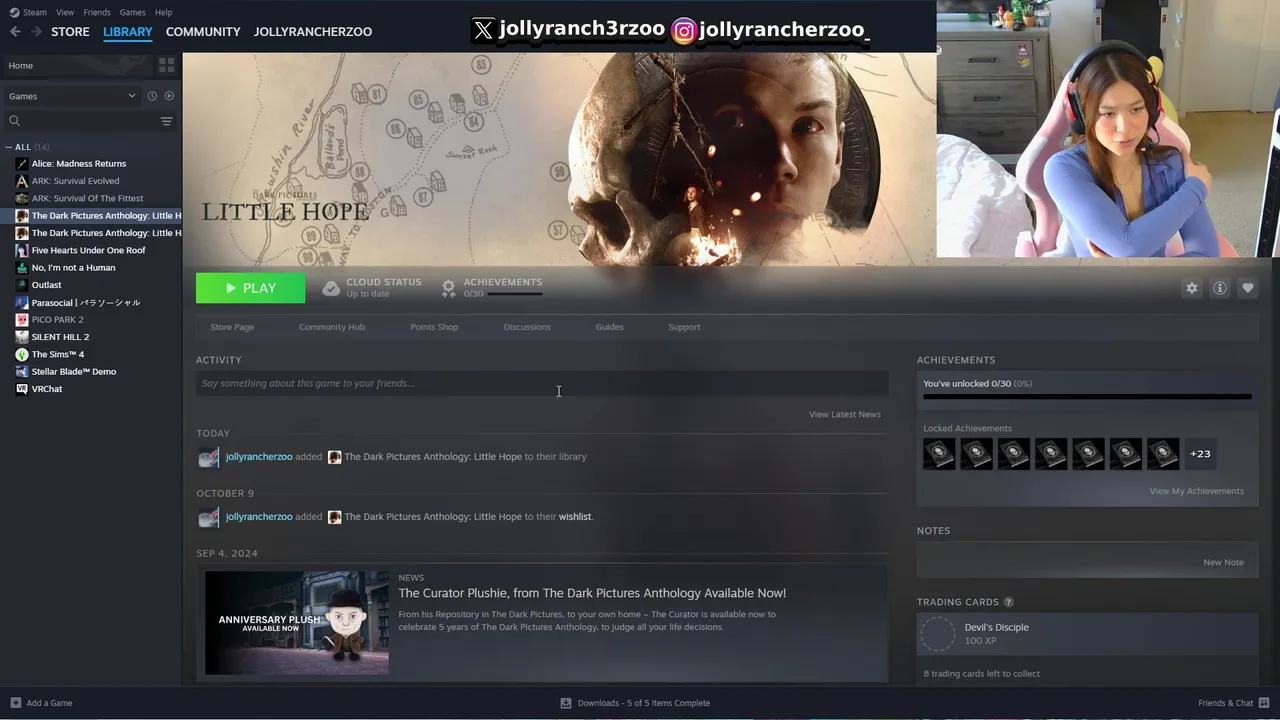The image size is (1280, 720).
Task: Show ready-to-play games filter icon
Action: coord(169,96)
